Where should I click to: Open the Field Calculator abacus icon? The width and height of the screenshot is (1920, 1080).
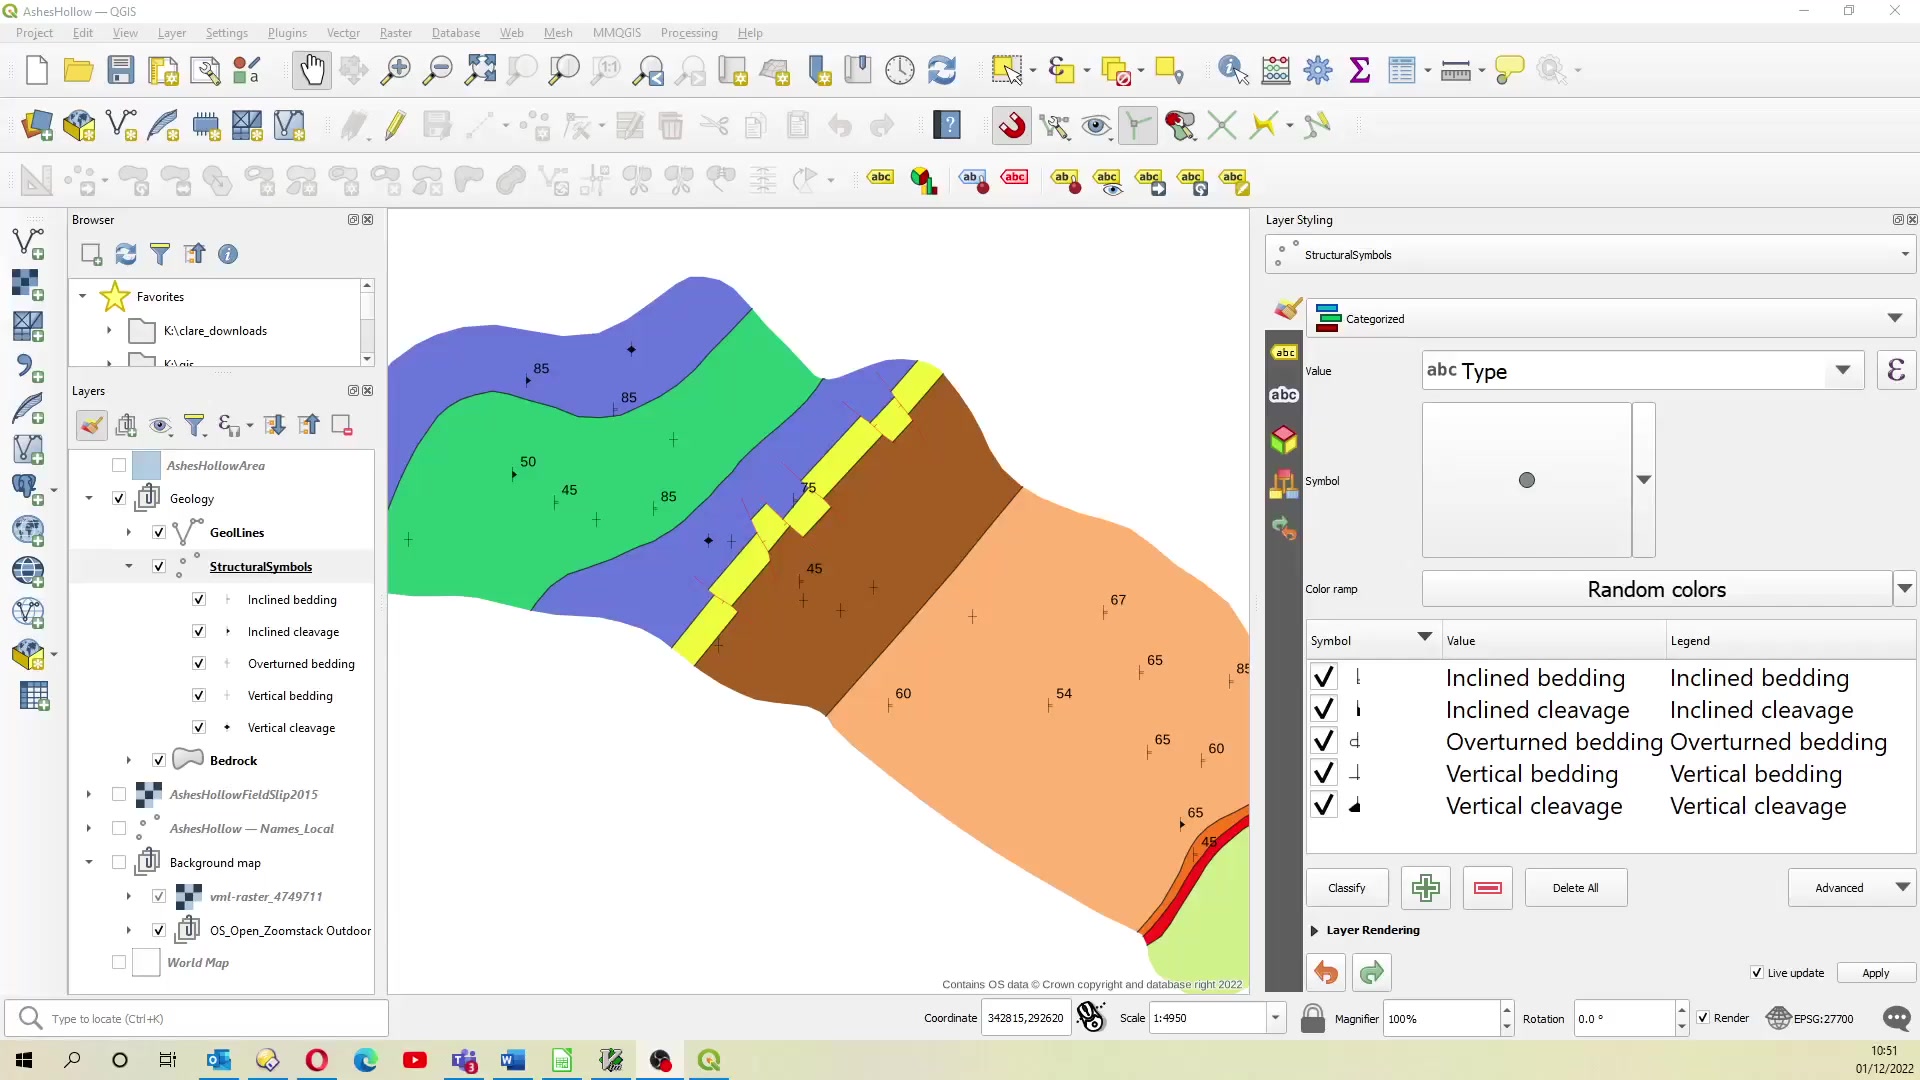coord(1274,70)
